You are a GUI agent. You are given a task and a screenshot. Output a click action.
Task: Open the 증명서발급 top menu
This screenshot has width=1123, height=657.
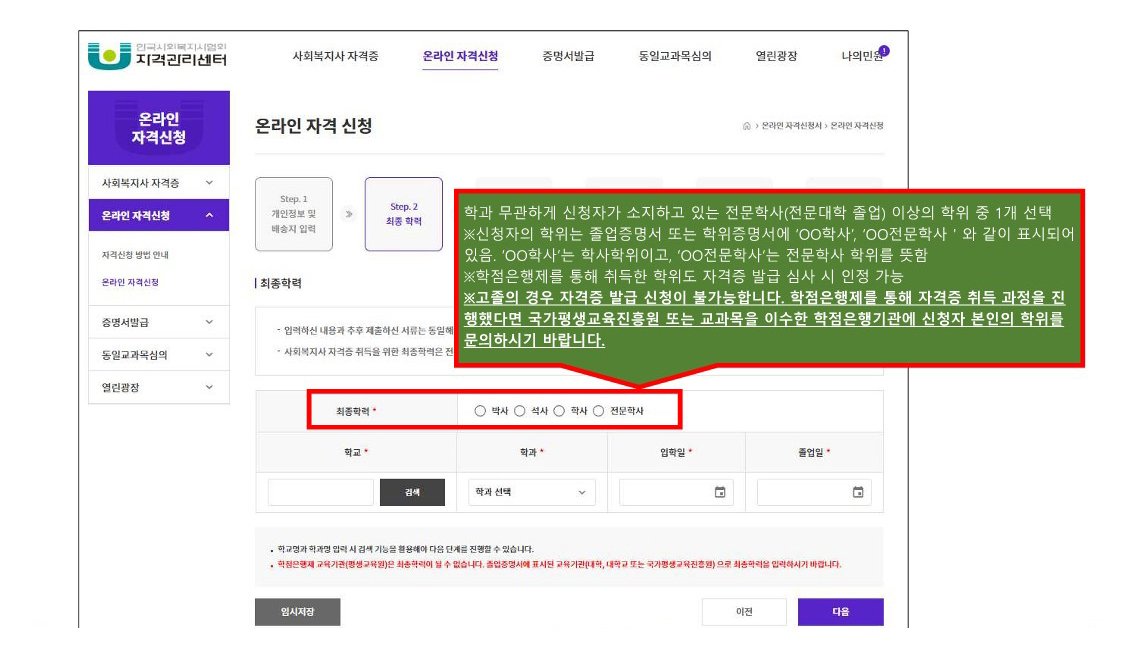coord(568,56)
